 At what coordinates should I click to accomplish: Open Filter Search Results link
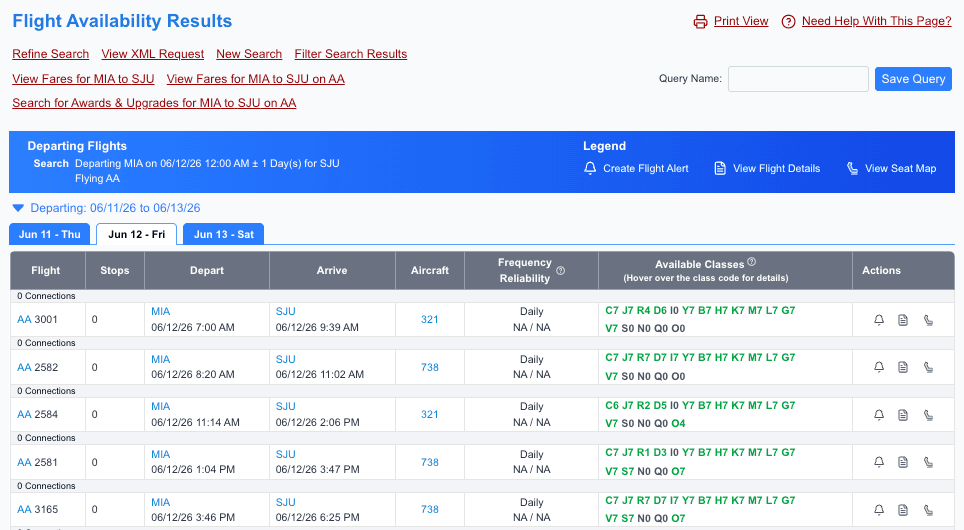[350, 54]
